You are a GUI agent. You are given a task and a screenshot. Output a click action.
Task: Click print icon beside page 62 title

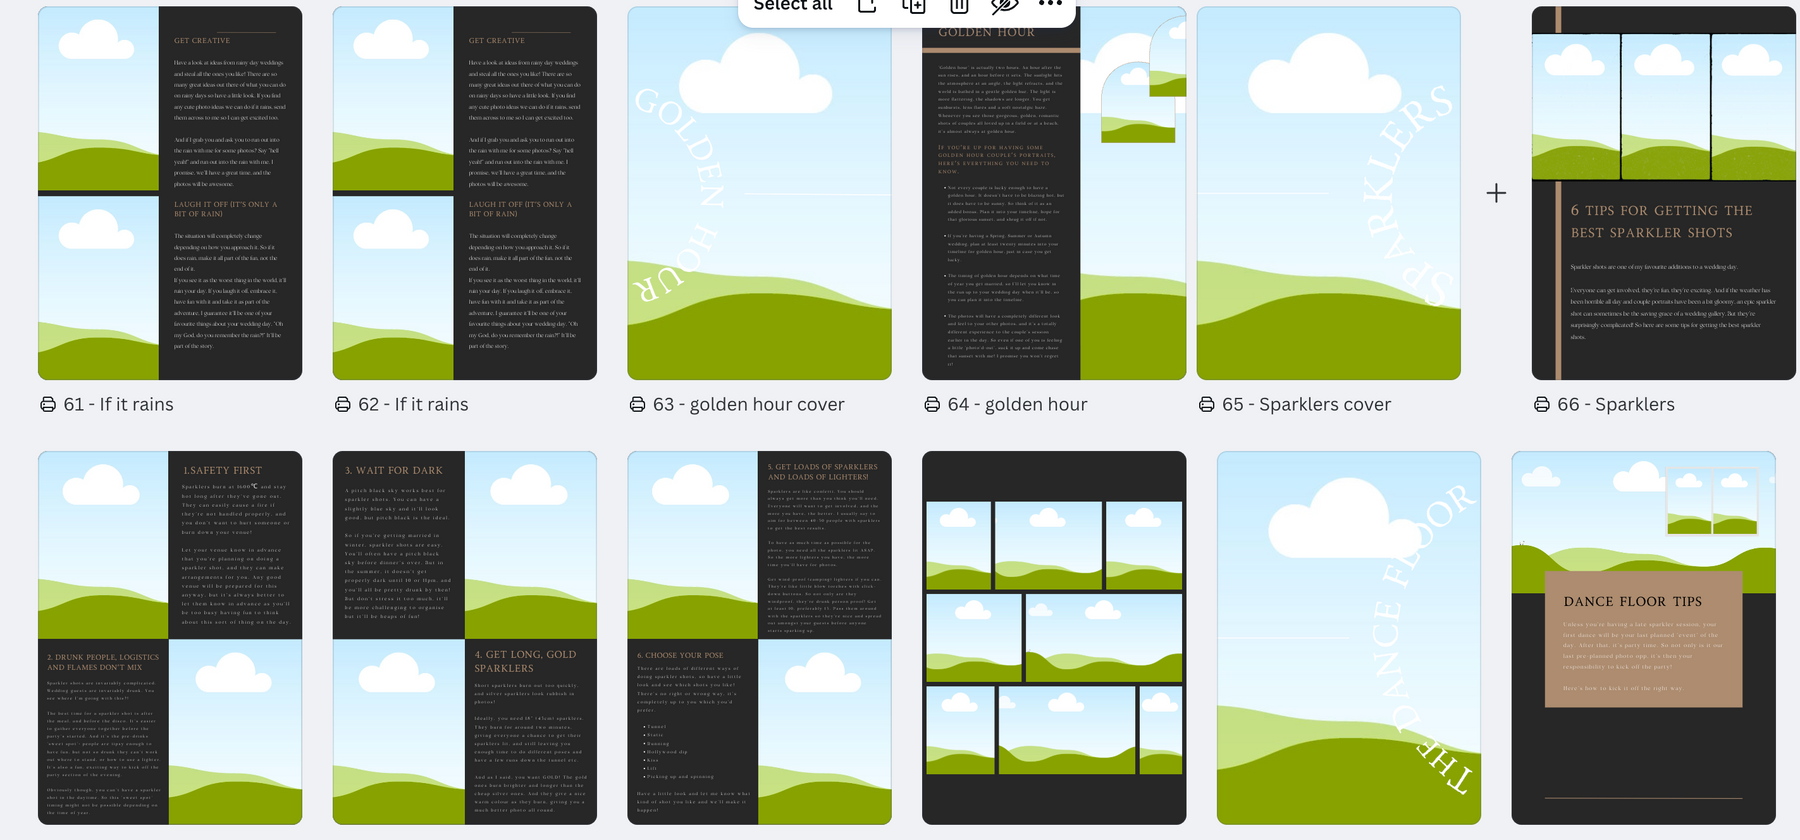(343, 405)
